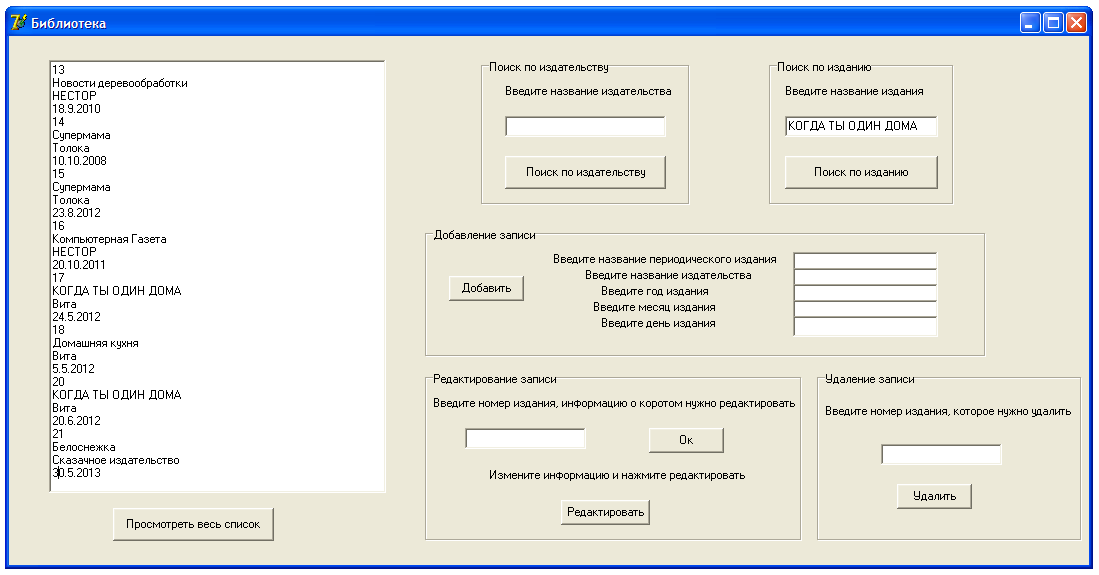Click the "Просмотреть весь список" button
Viewport: 1099px width, 575px height.
click(193, 524)
